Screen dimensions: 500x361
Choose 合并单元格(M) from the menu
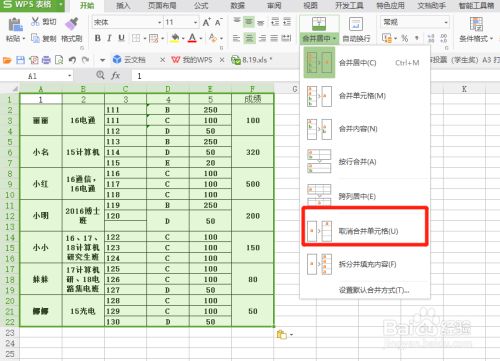(x=365, y=96)
